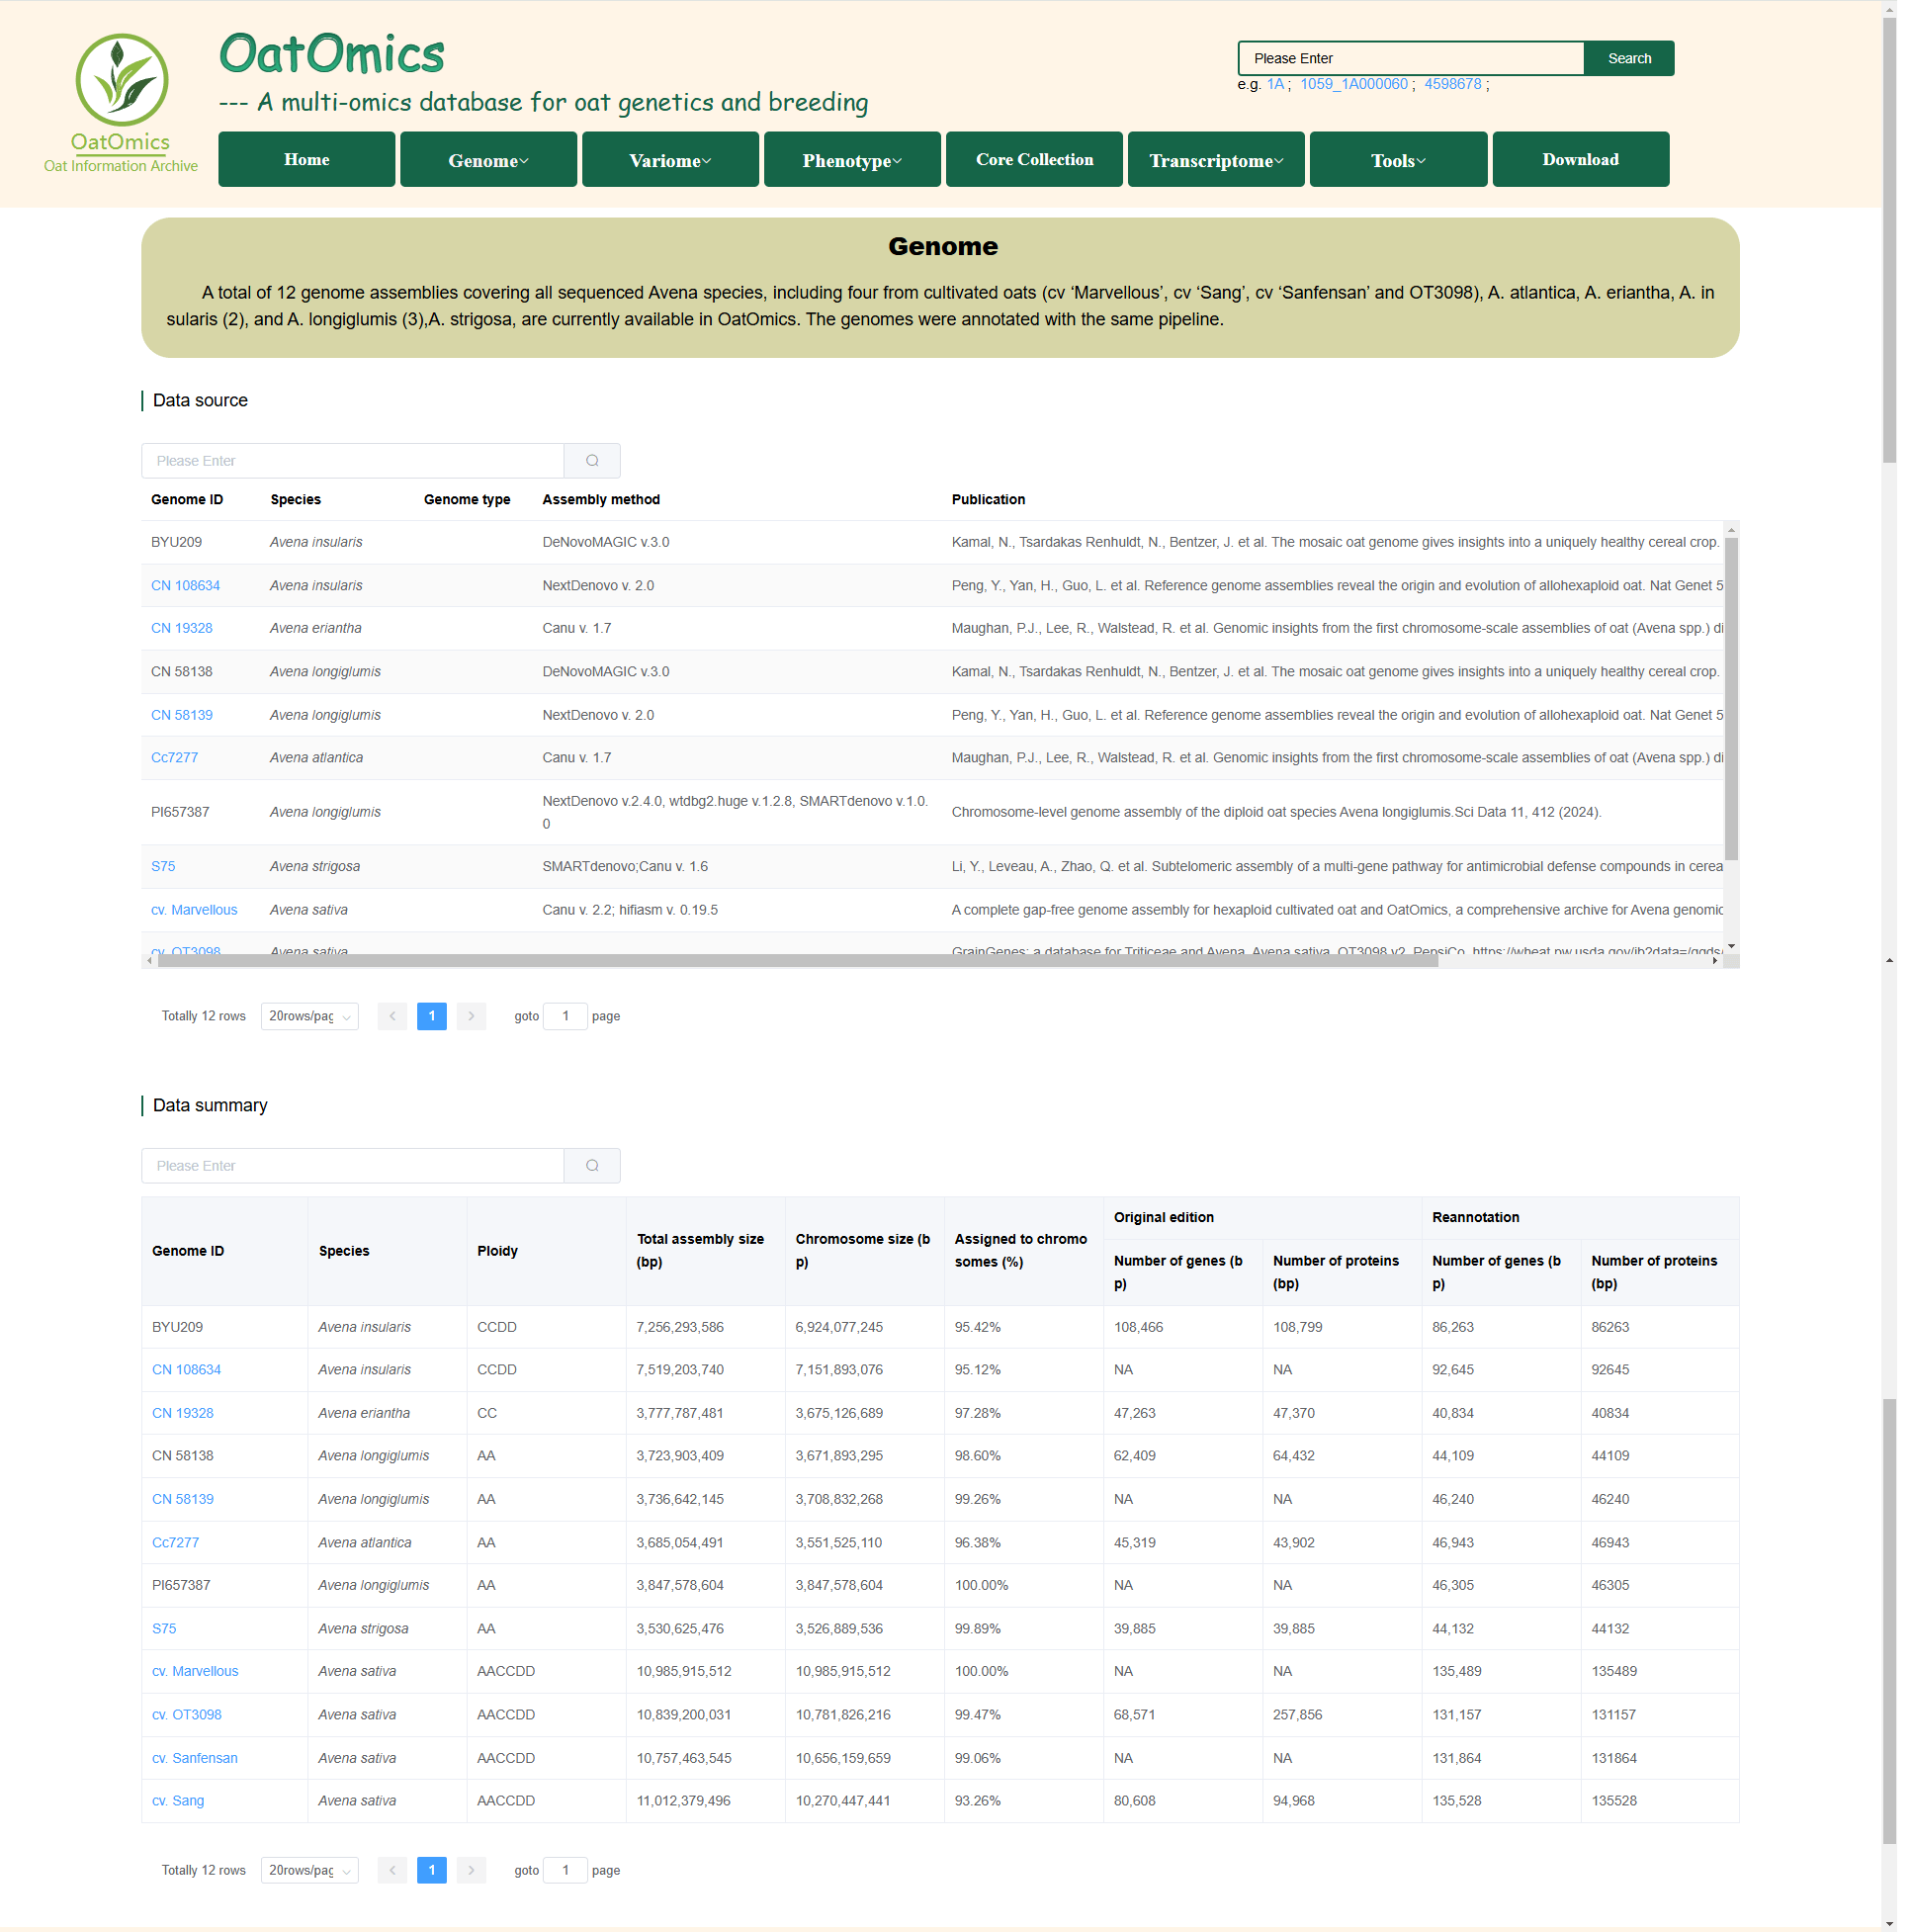Screen dimensions: 1912x1932
Task: Click the Data summary search magnifier icon
Action: 592,1166
